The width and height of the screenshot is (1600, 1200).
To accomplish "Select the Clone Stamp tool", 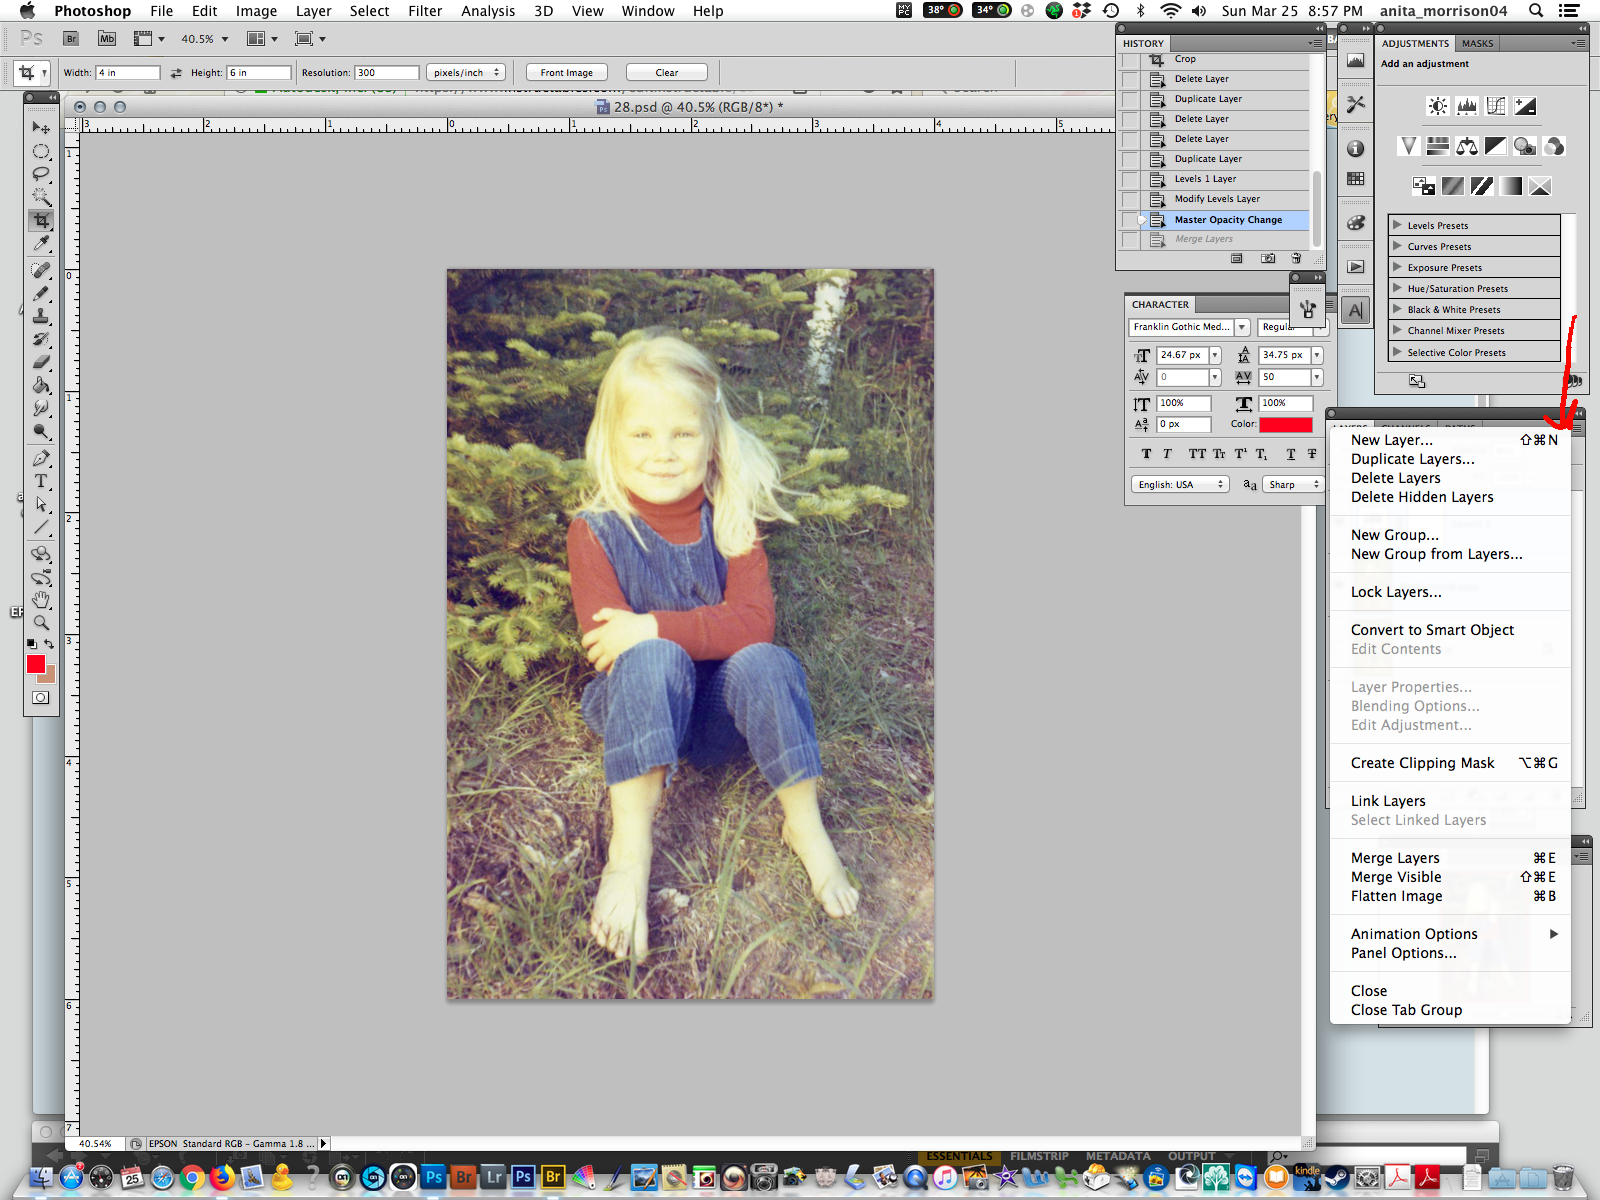I will click(41, 316).
